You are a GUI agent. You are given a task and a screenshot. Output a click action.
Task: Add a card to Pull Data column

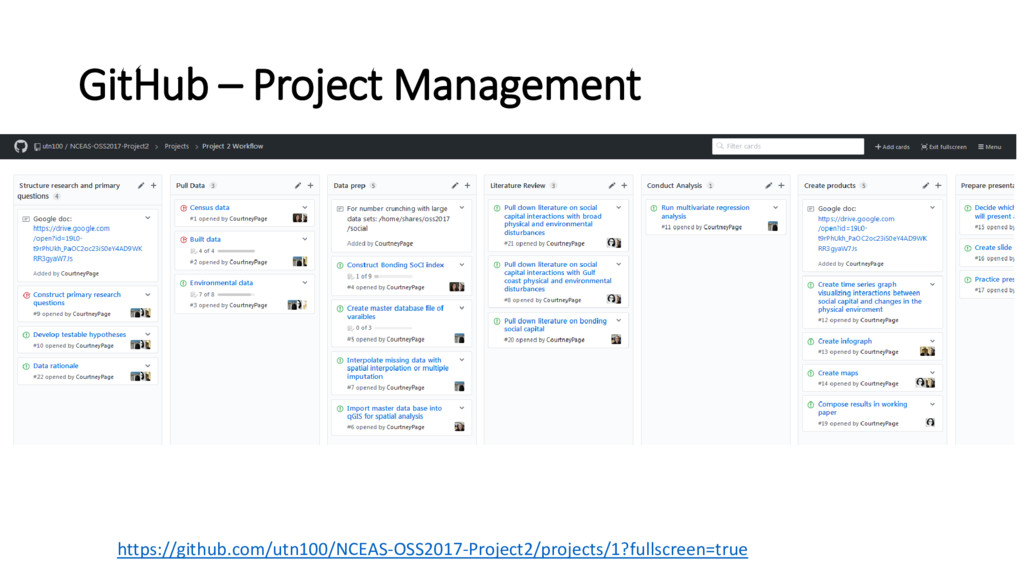coord(310,185)
